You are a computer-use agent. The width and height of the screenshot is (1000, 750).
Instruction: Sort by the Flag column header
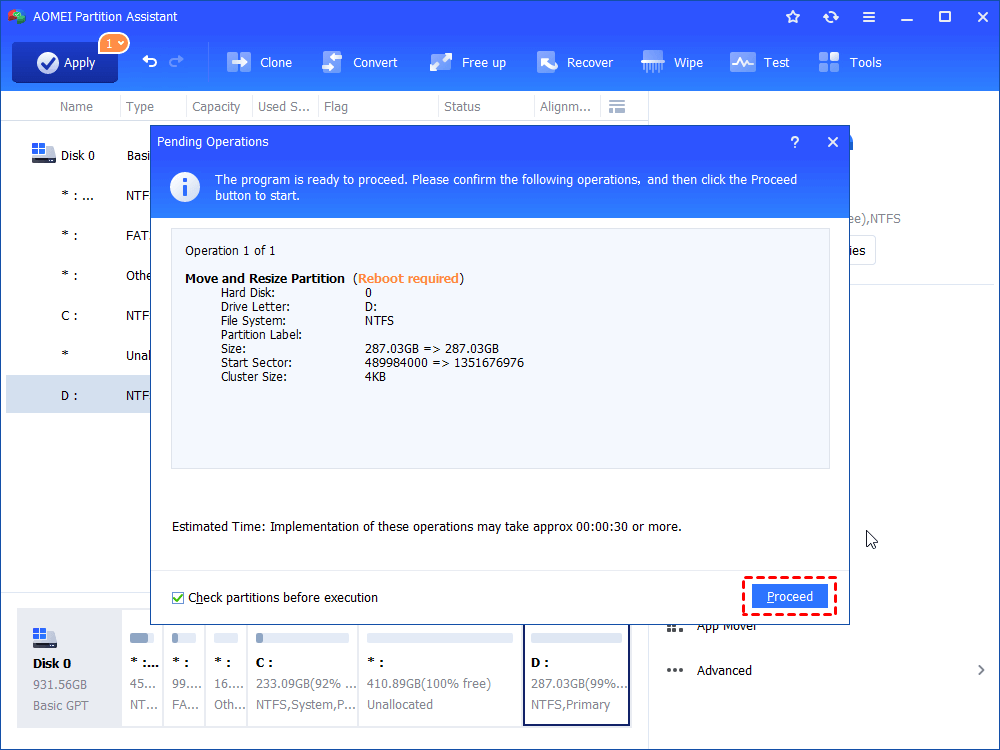[x=335, y=107]
